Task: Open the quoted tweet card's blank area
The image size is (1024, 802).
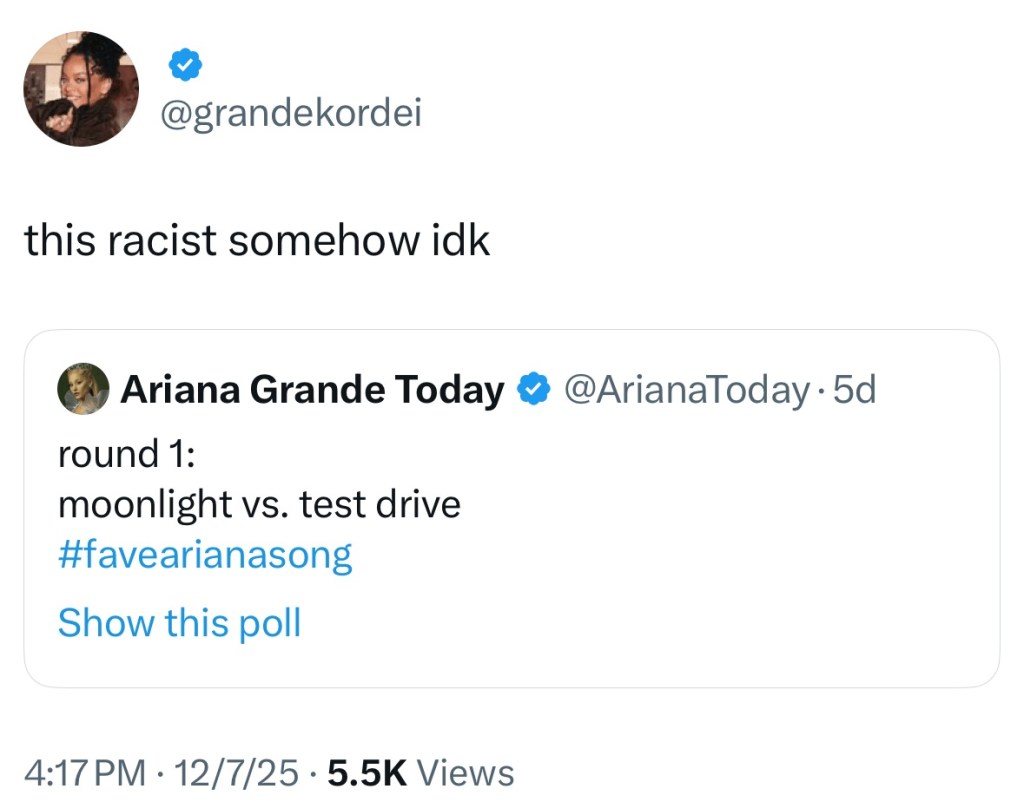Action: (x=700, y=560)
